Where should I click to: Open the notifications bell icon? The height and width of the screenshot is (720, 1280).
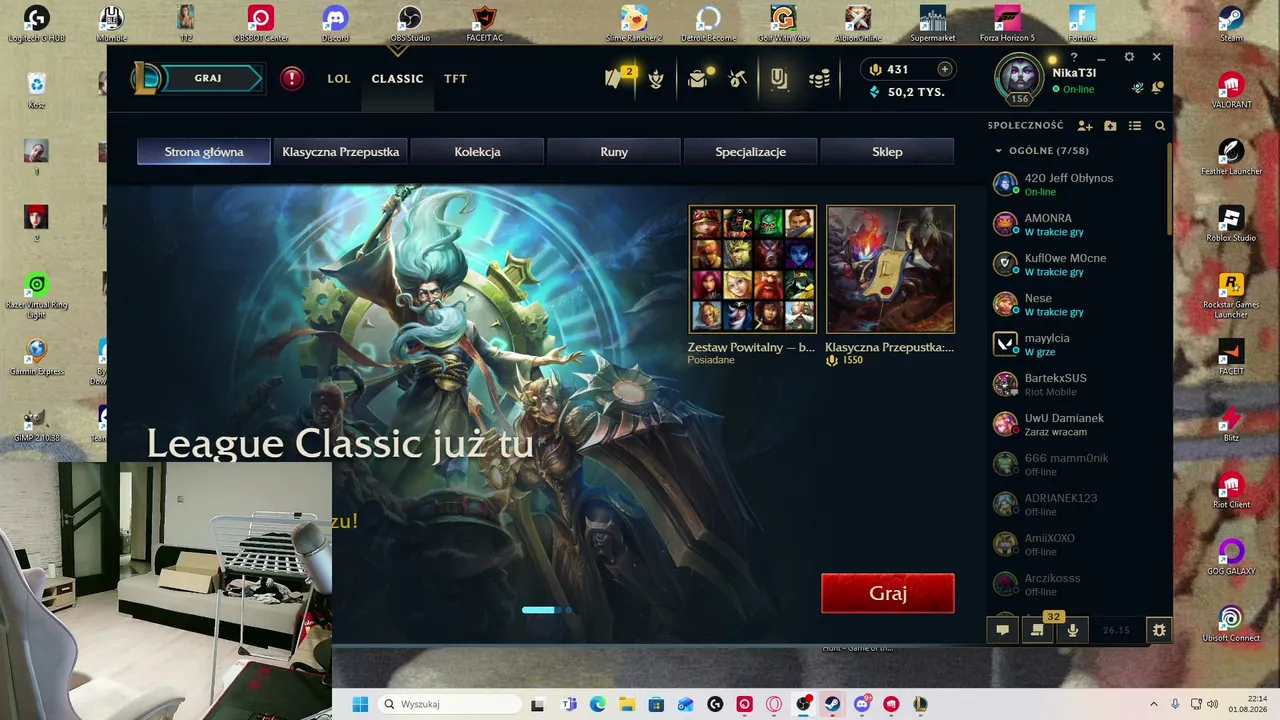[x=1157, y=88]
